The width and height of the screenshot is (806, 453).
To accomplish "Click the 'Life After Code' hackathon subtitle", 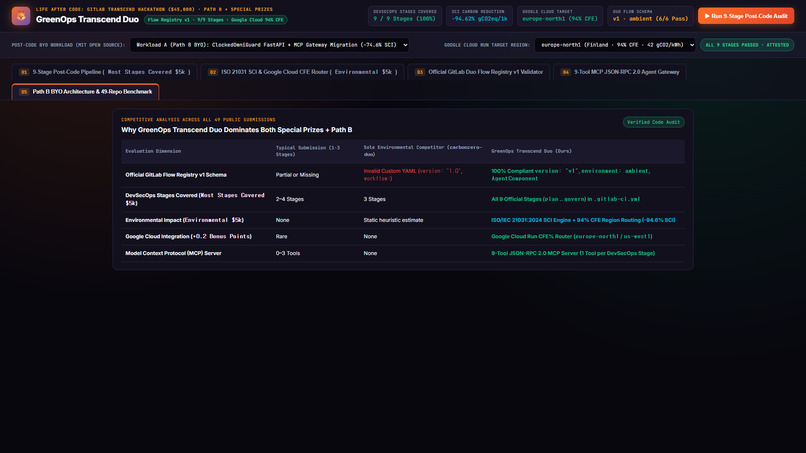I will tap(154, 9).
